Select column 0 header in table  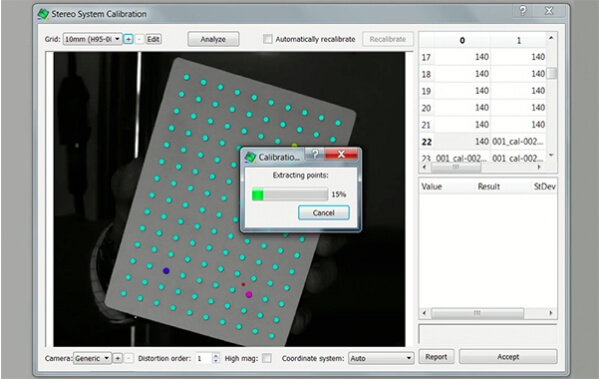[x=462, y=40]
